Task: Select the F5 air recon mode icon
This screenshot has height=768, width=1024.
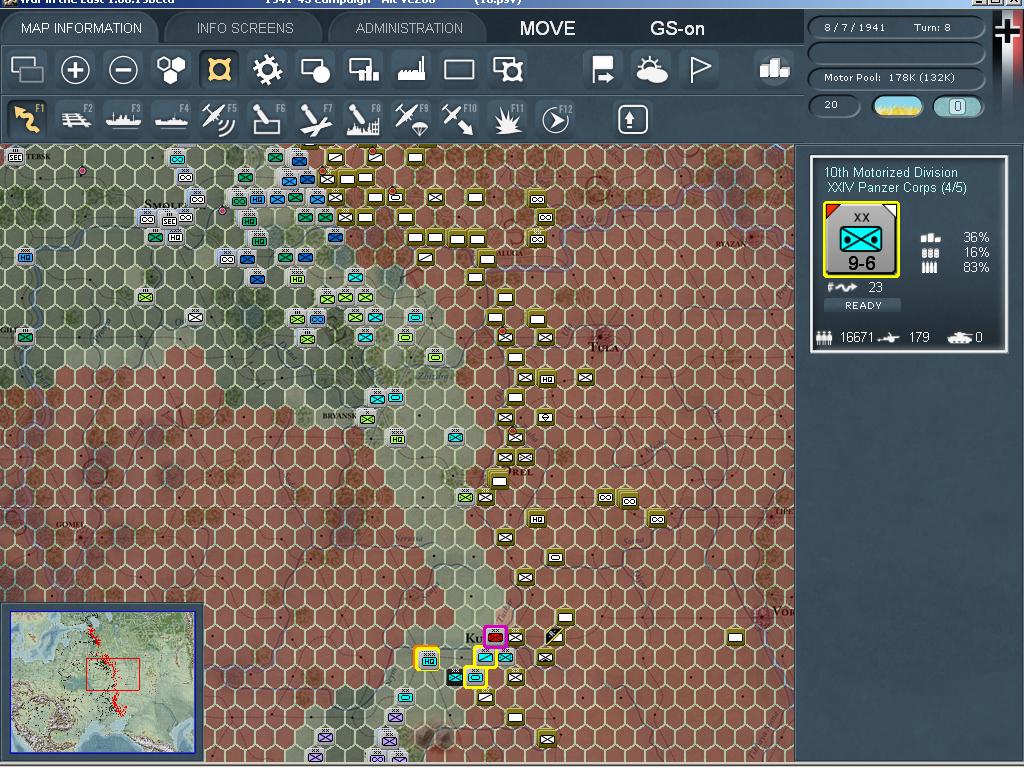Action: click(219, 118)
